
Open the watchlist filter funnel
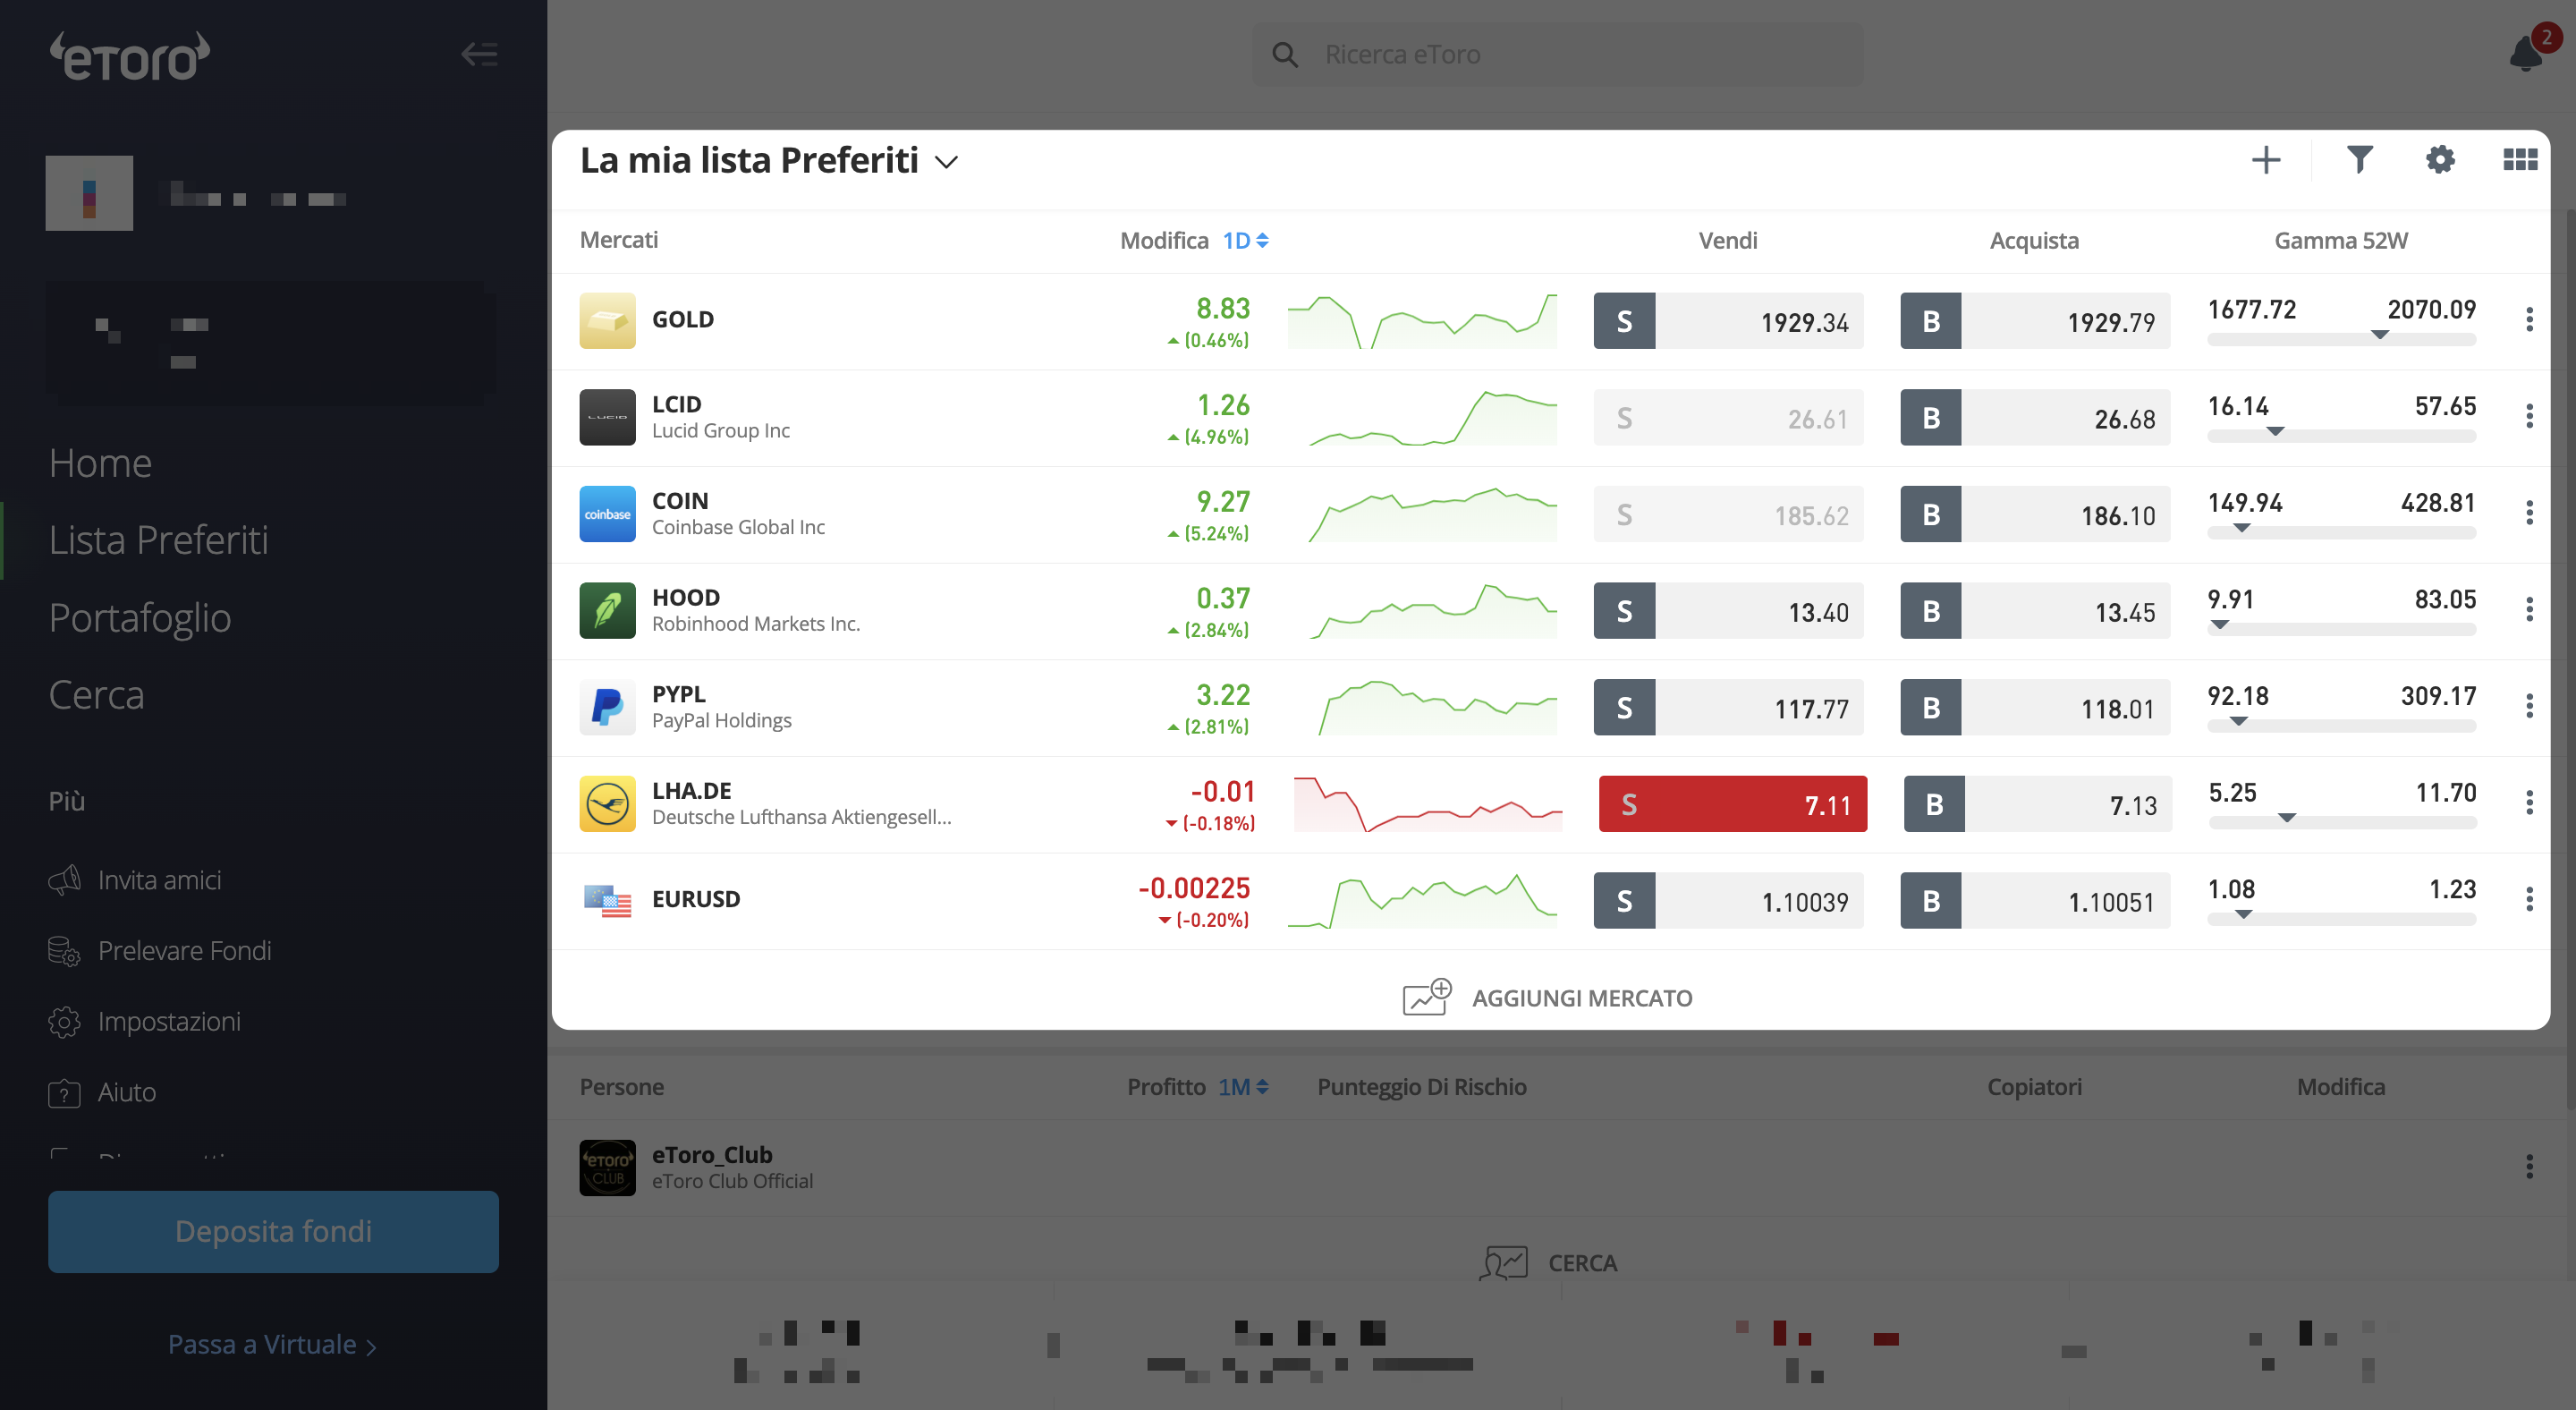tap(2360, 160)
